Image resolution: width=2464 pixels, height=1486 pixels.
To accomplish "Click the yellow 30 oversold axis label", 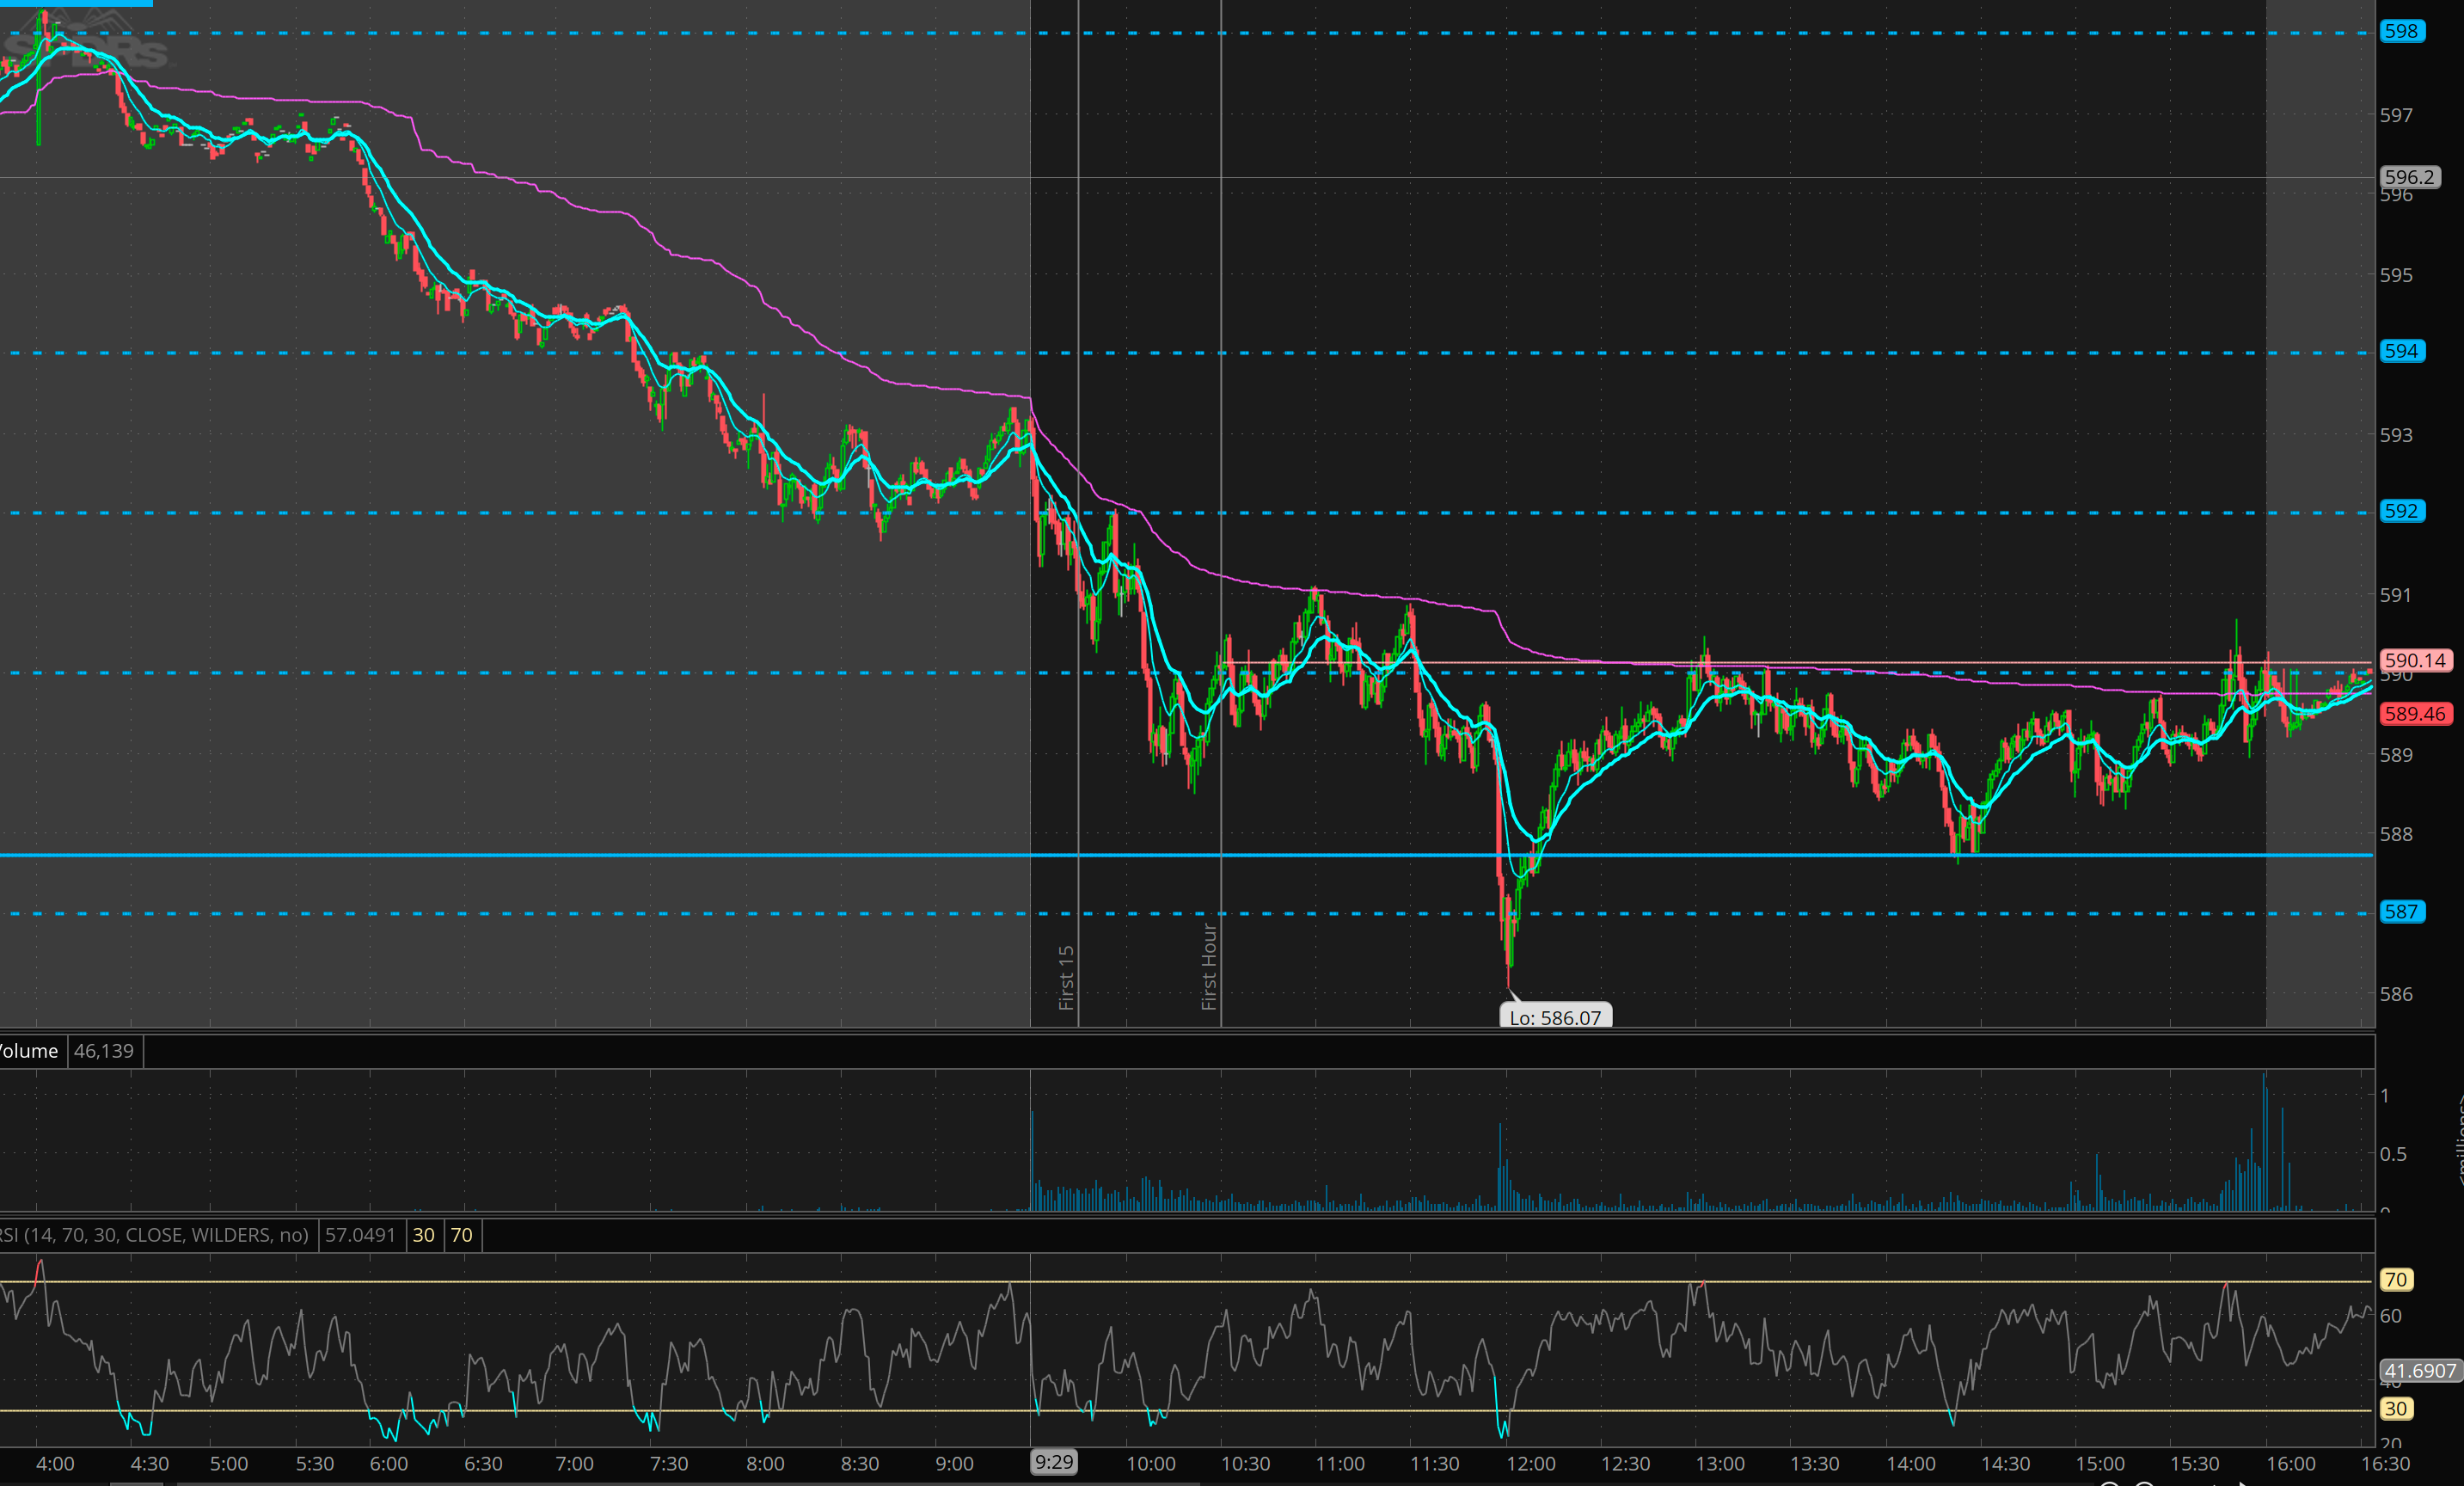I will click(x=2395, y=1408).
